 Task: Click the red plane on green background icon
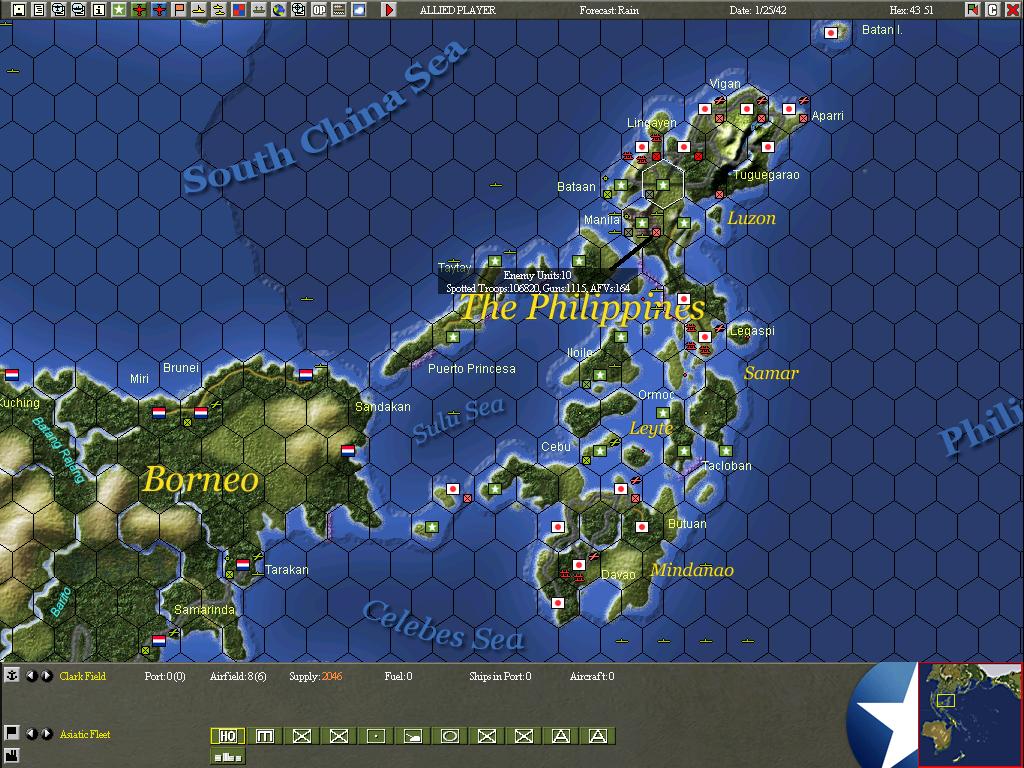point(138,10)
